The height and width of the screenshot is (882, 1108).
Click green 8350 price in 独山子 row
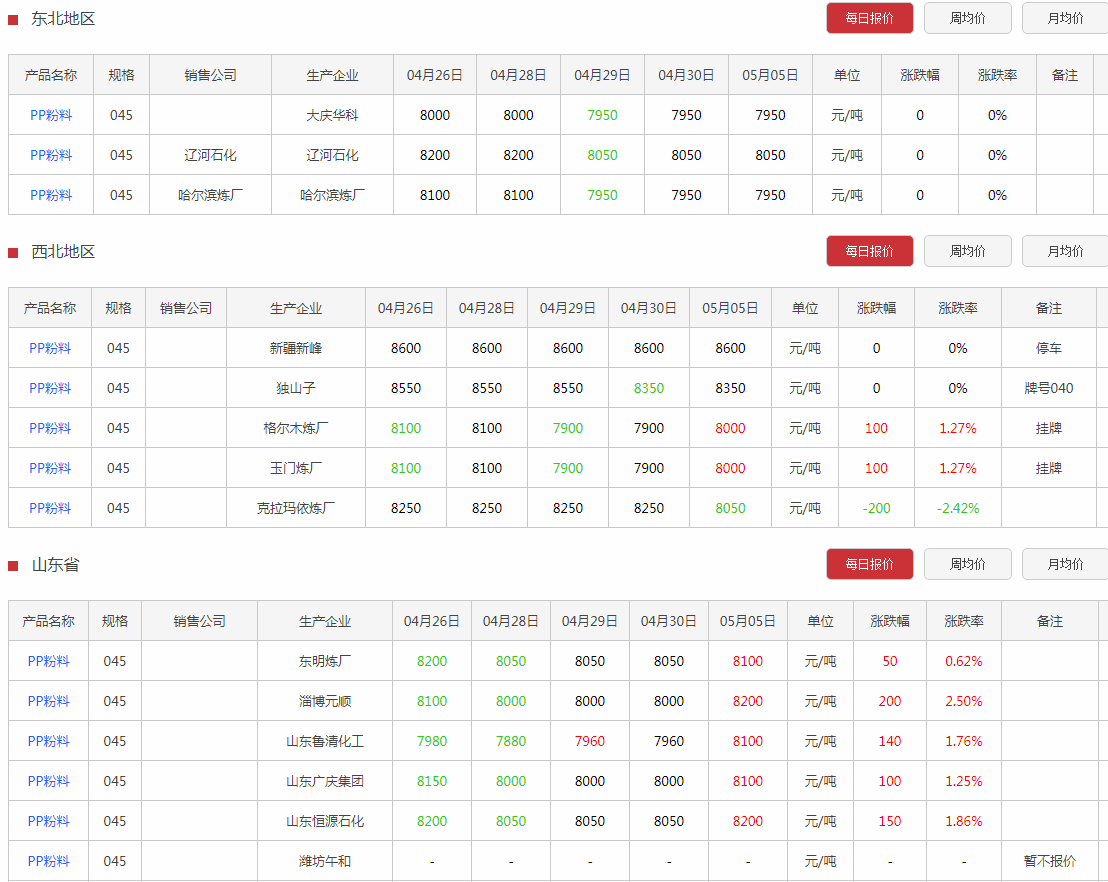649,388
